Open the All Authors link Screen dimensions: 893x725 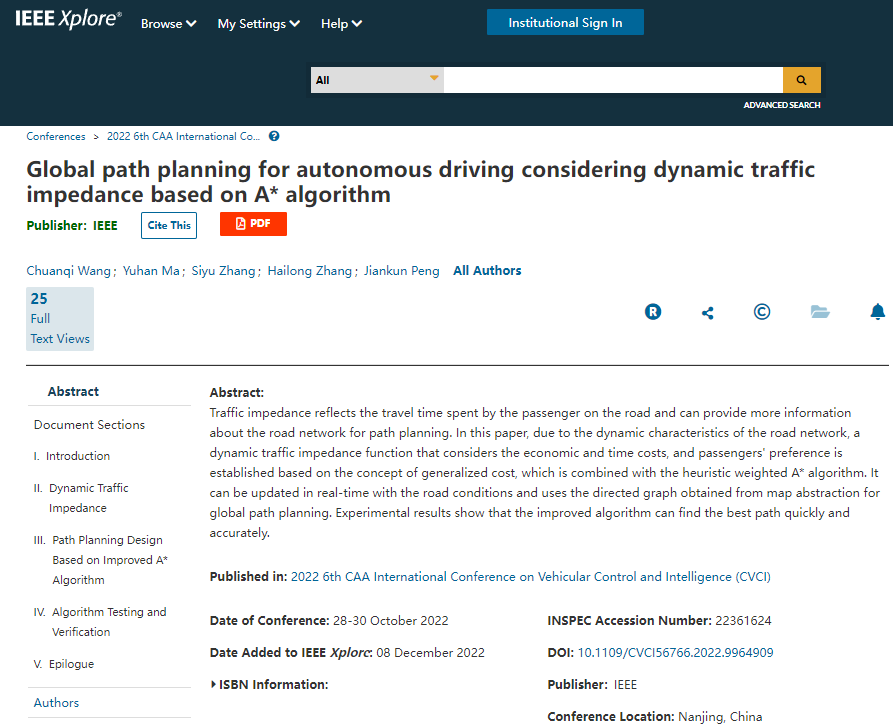(487, 271)
